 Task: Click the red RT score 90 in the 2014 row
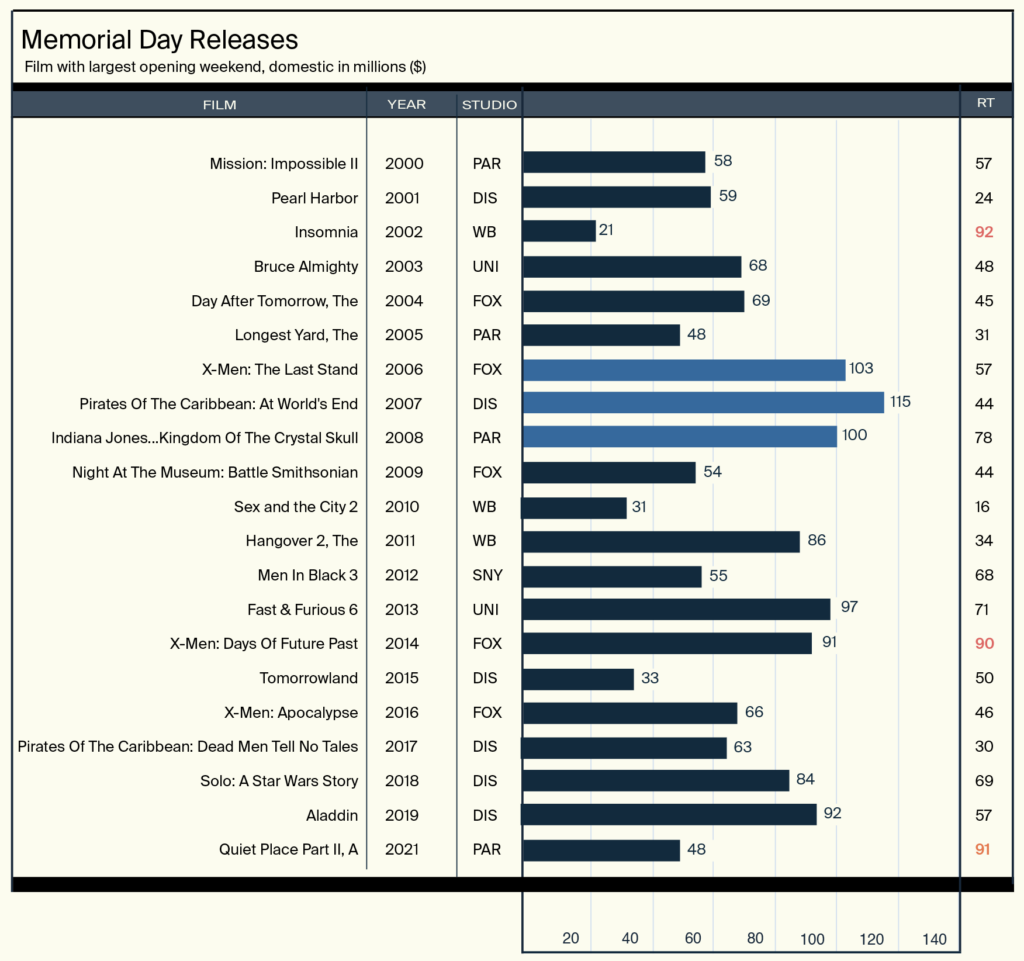click(984, 644)
